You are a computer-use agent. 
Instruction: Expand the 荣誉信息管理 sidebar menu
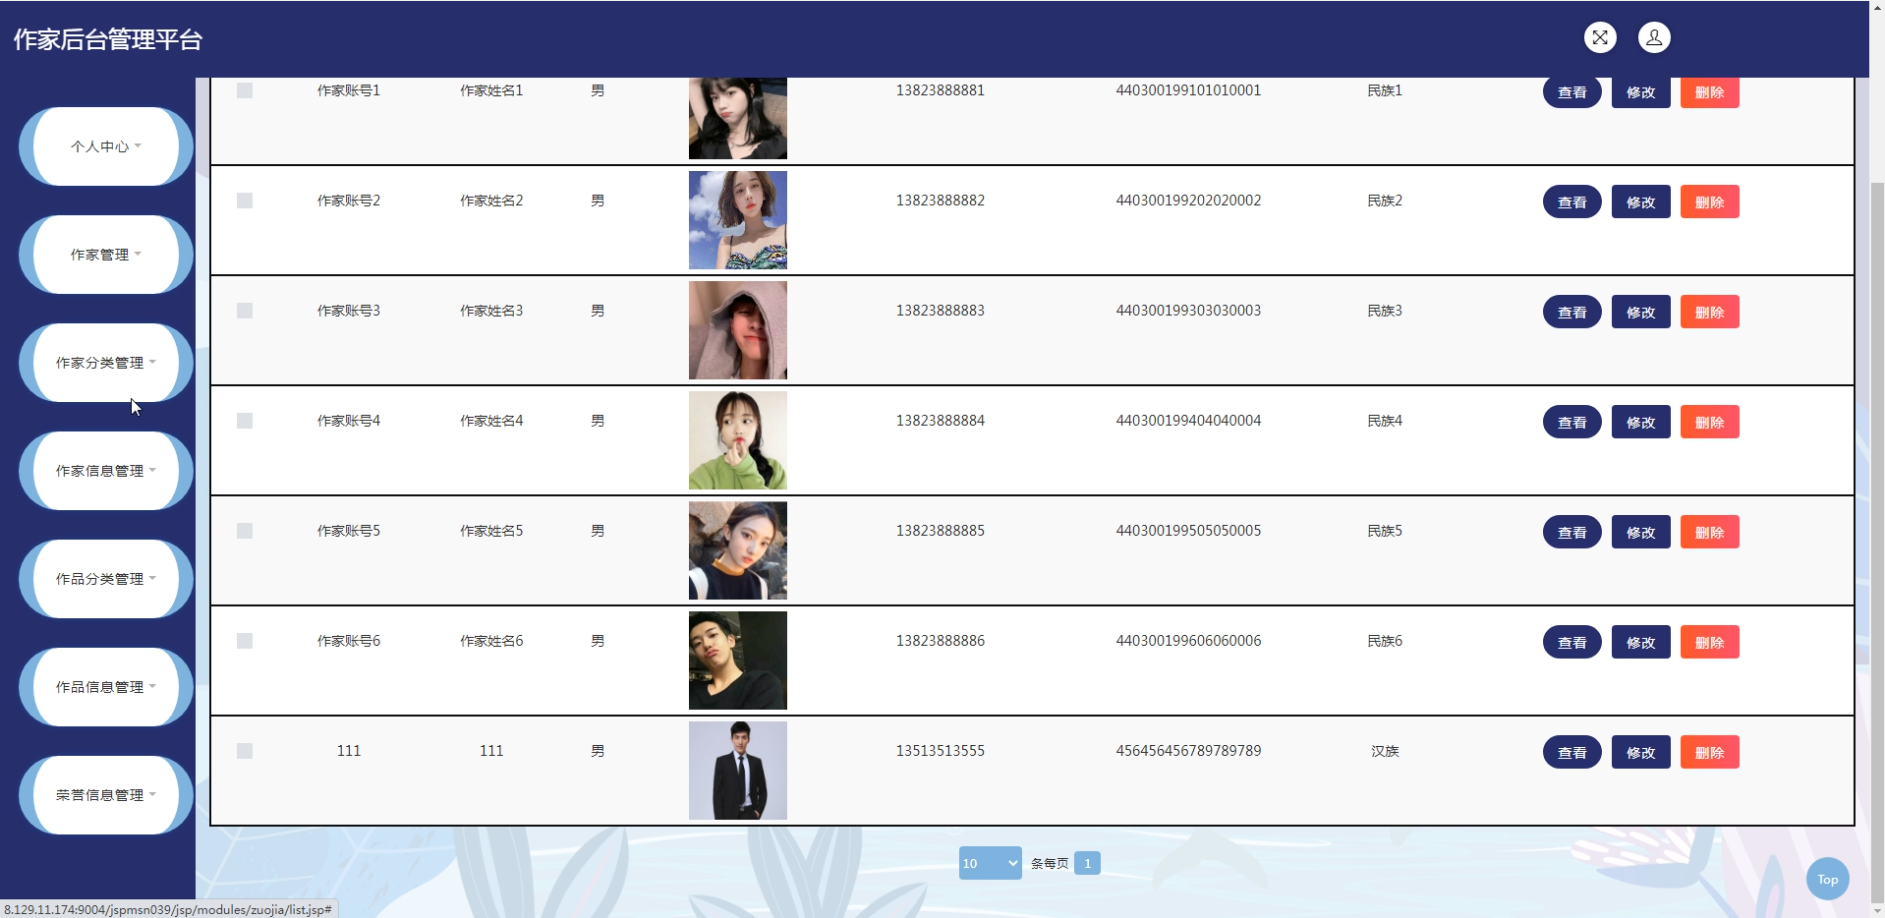(106, 794)
